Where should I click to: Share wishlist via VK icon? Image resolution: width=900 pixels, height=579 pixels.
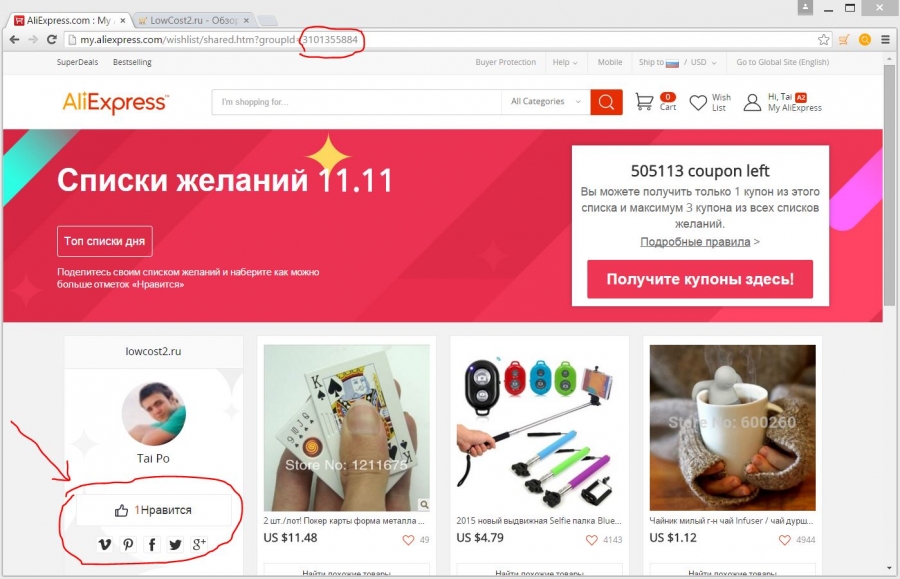104,543
